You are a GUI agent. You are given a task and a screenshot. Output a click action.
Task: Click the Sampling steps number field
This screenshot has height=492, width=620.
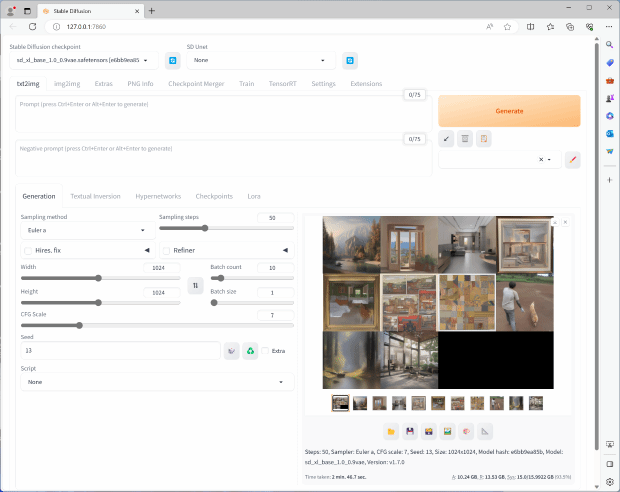pyautogui.click(x=276, y=218)
